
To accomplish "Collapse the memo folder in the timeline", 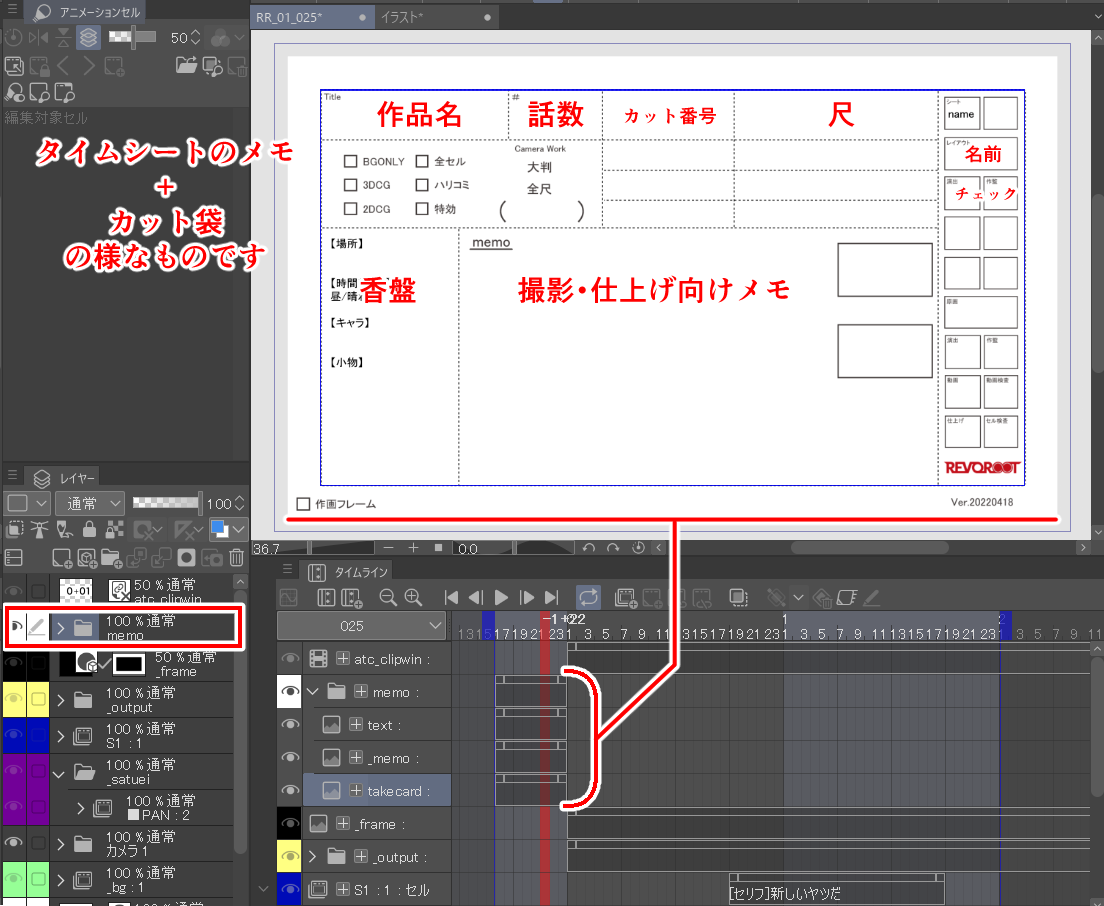I will (x=312, y=691).
